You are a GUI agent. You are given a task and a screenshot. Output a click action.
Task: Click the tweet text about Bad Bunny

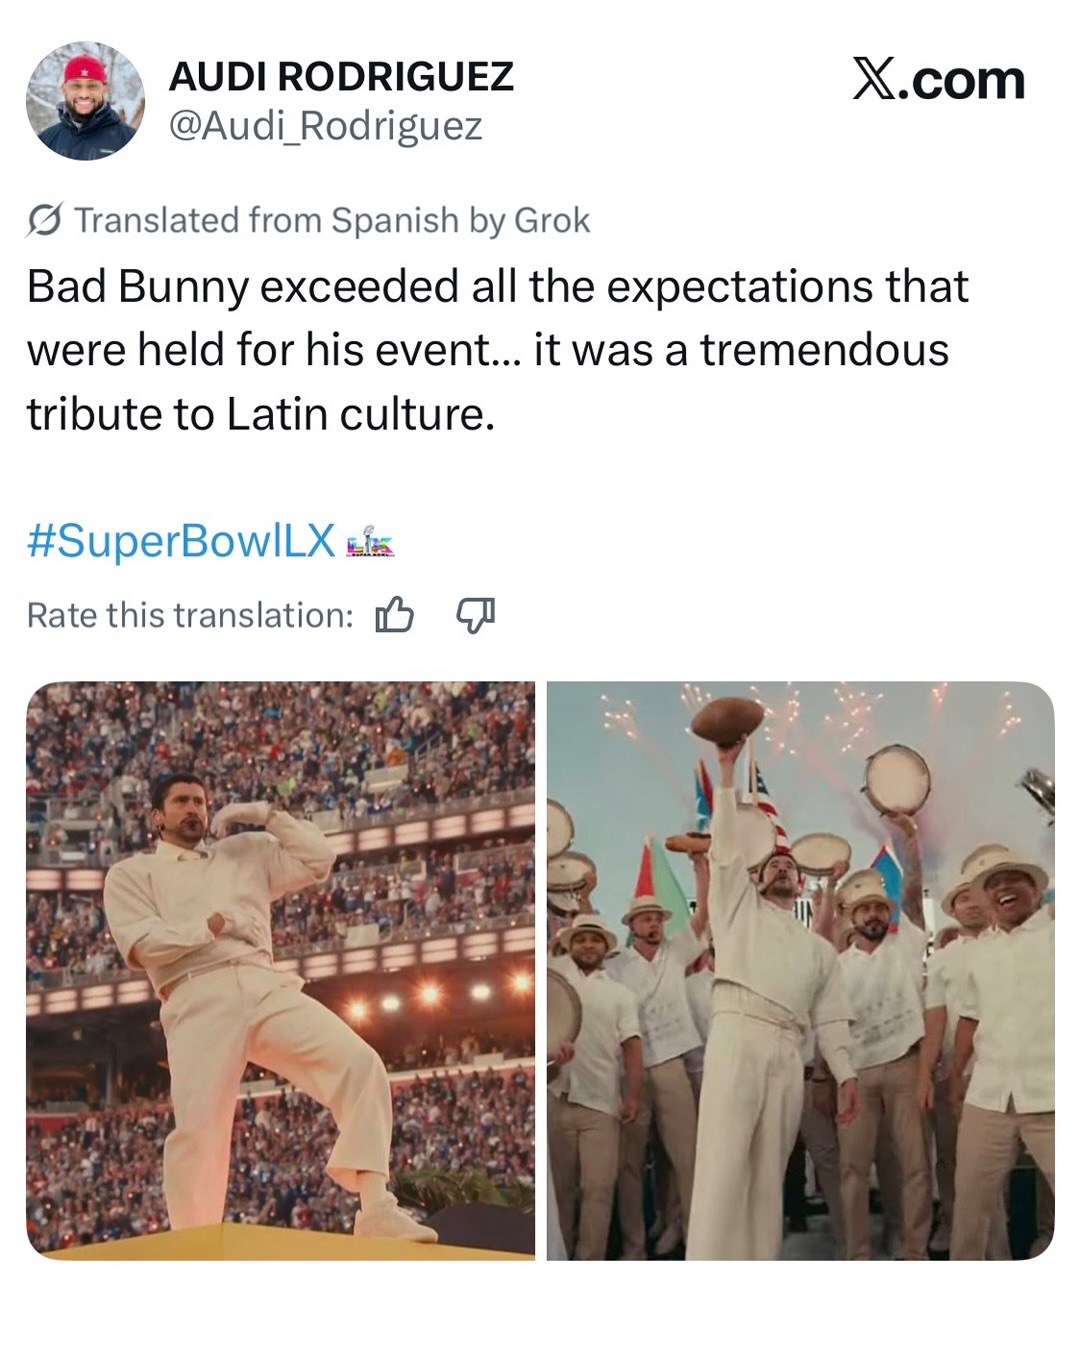tap(497, 349)
